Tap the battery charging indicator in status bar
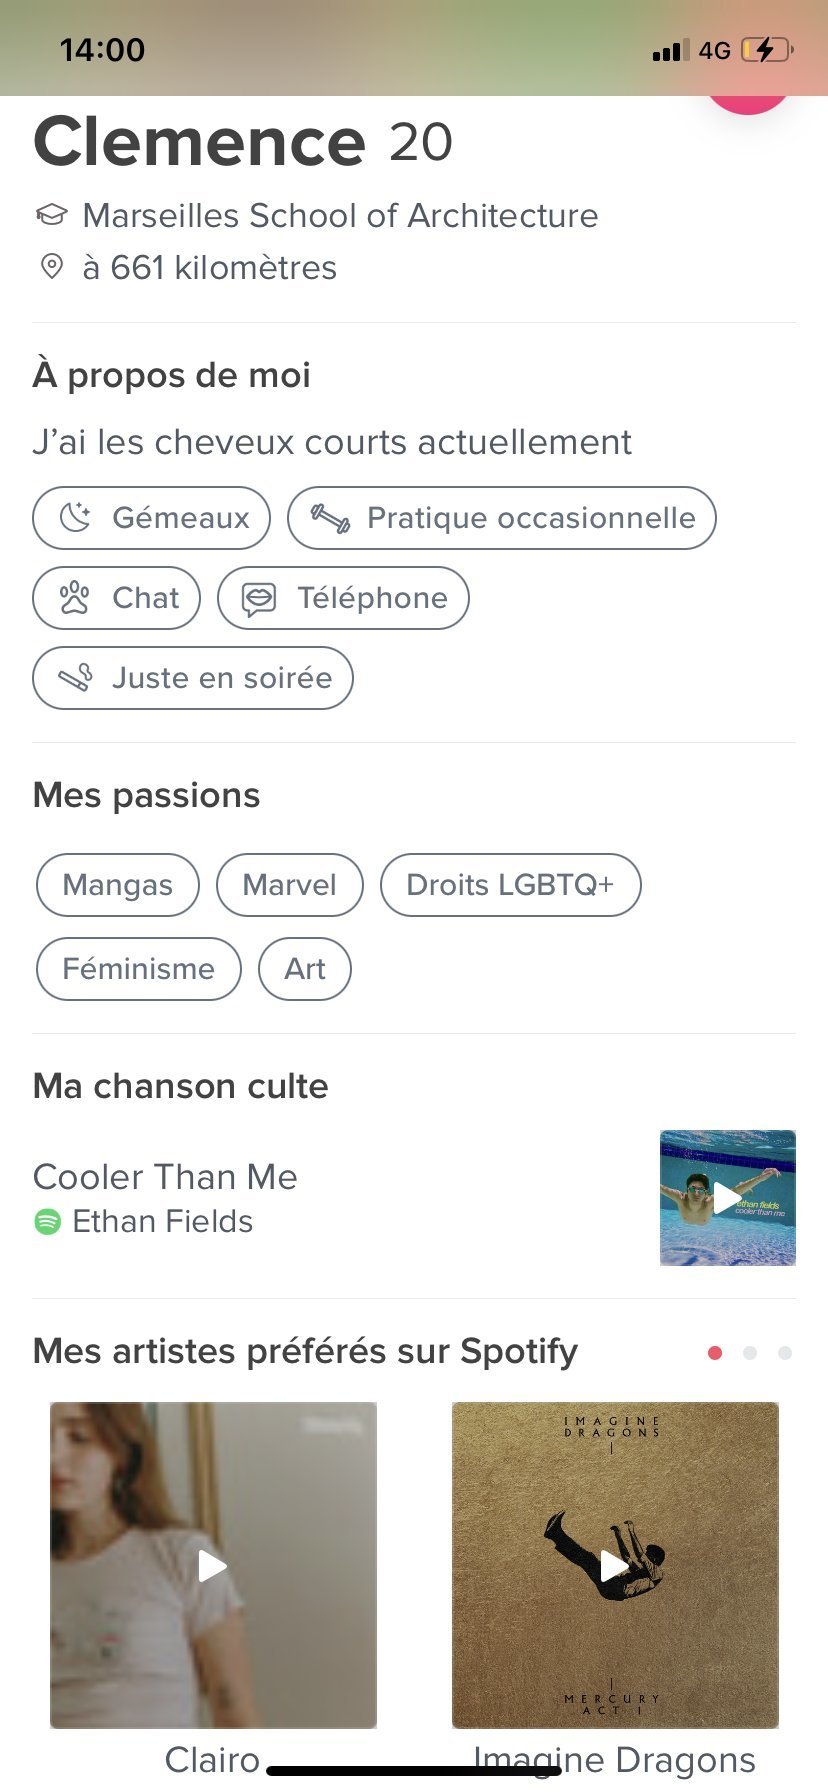This screenshot has width=828, height=1792. [x=766, y=50]
